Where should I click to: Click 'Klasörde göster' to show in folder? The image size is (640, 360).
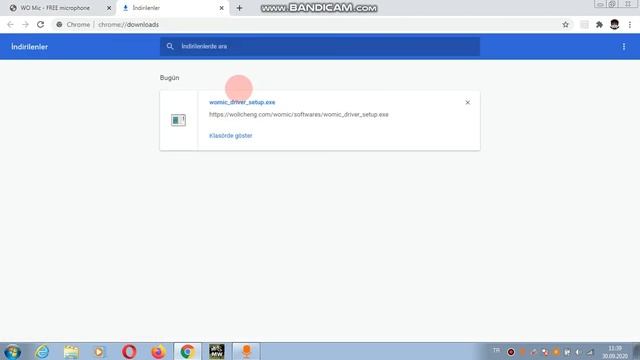(x=231, y=136)
